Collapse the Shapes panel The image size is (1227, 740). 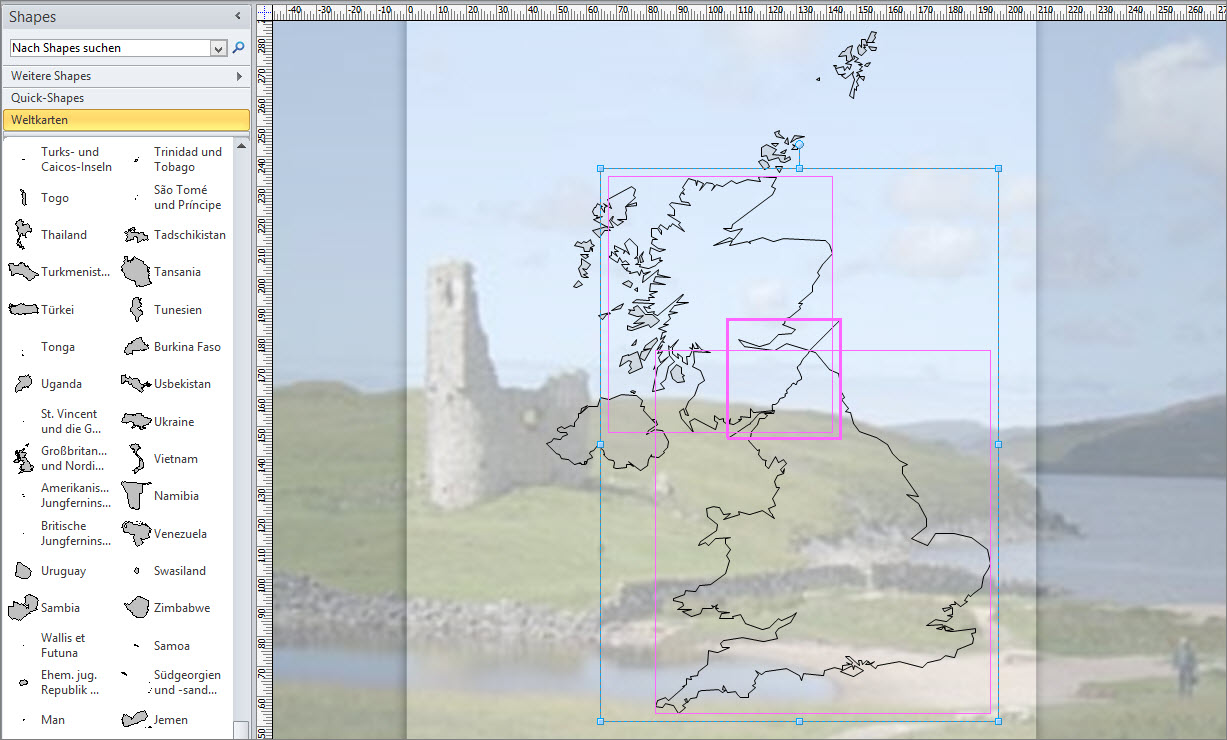pos(238,16)
